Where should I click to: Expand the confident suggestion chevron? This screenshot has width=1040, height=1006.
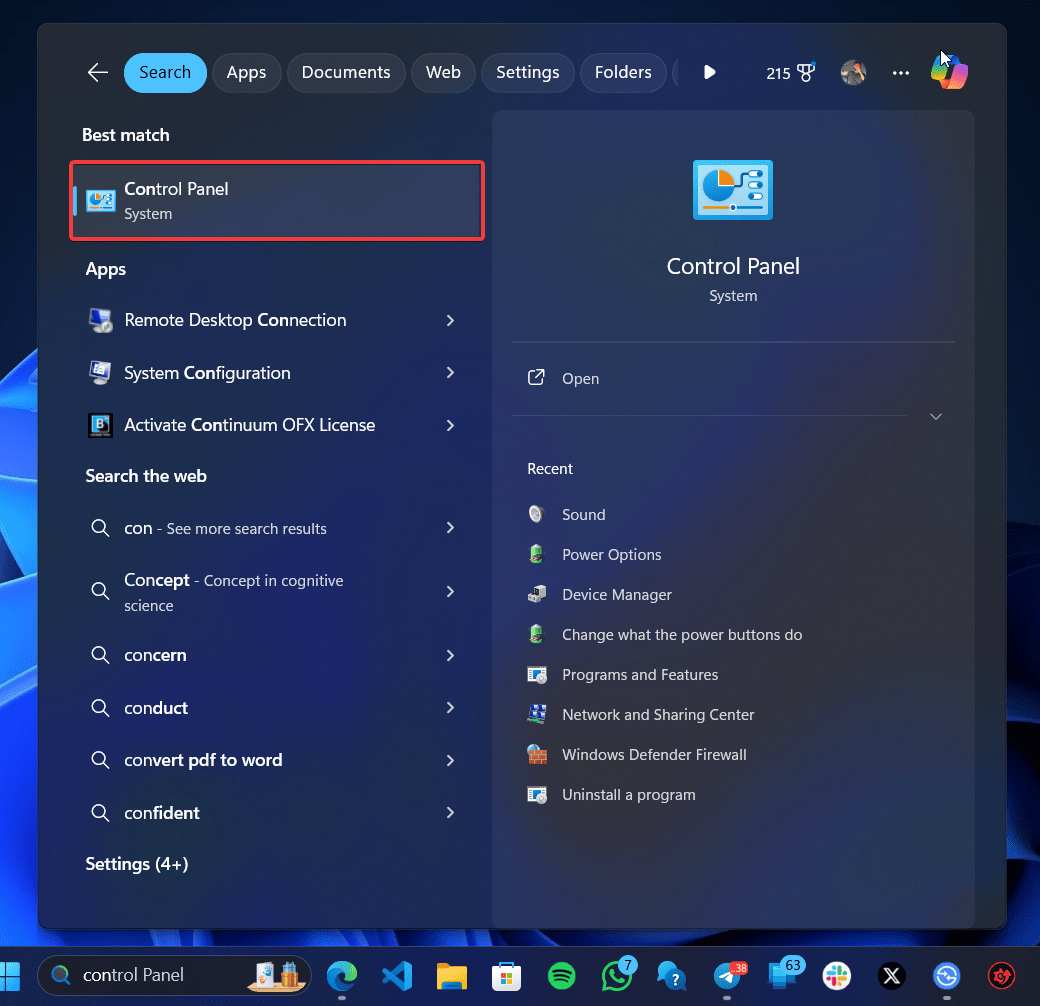(x=450, y=812)
